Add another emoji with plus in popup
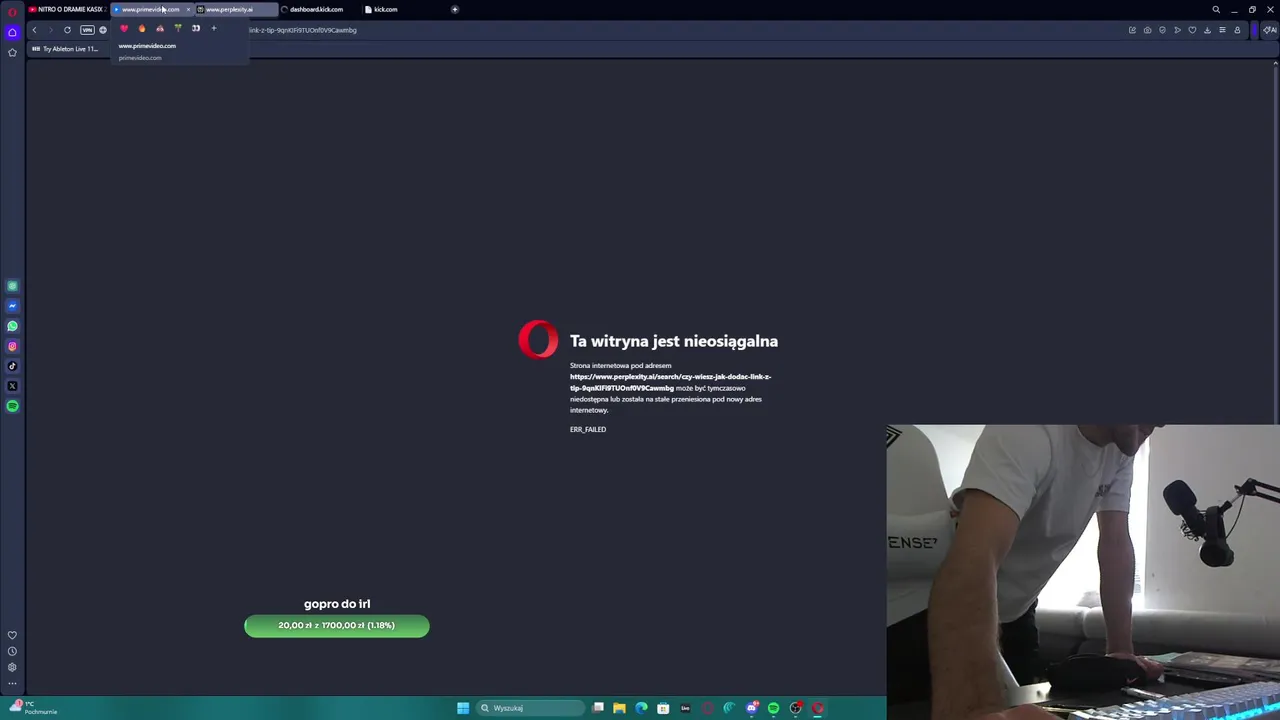This screenshot has height=720, width=1280. coord(214,28)
